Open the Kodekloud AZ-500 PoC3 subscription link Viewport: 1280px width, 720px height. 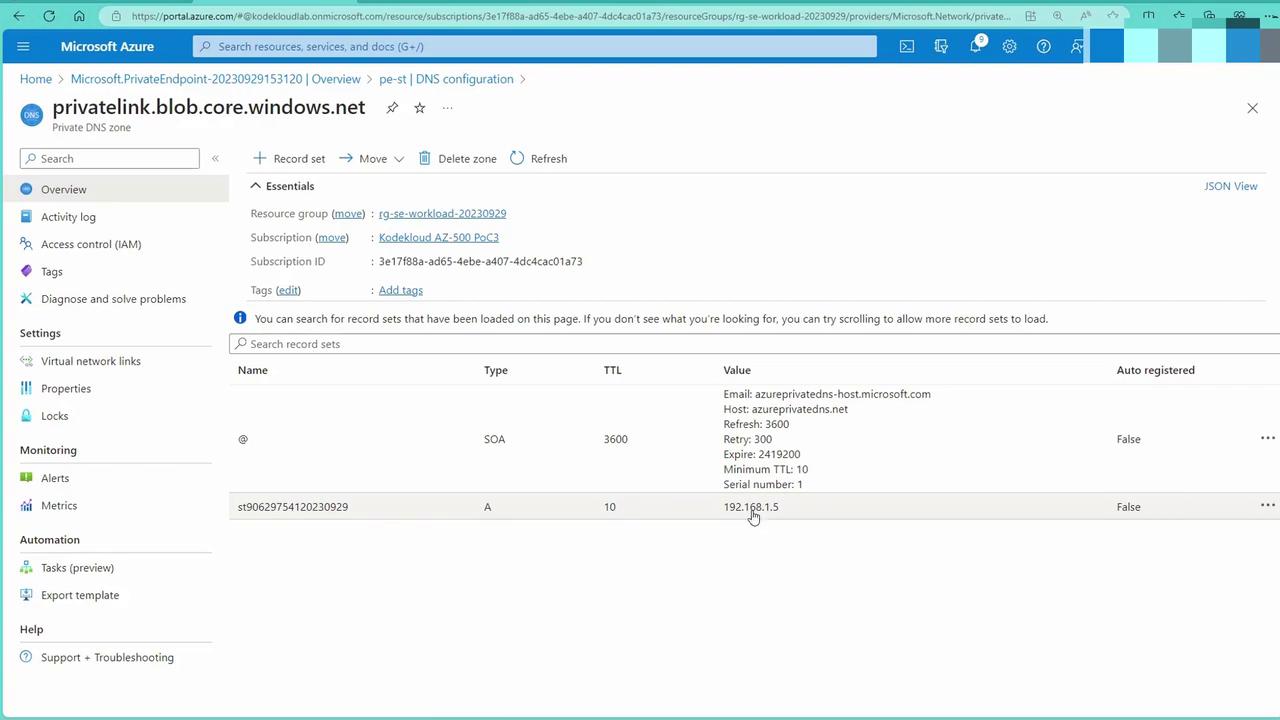point(439,237)
